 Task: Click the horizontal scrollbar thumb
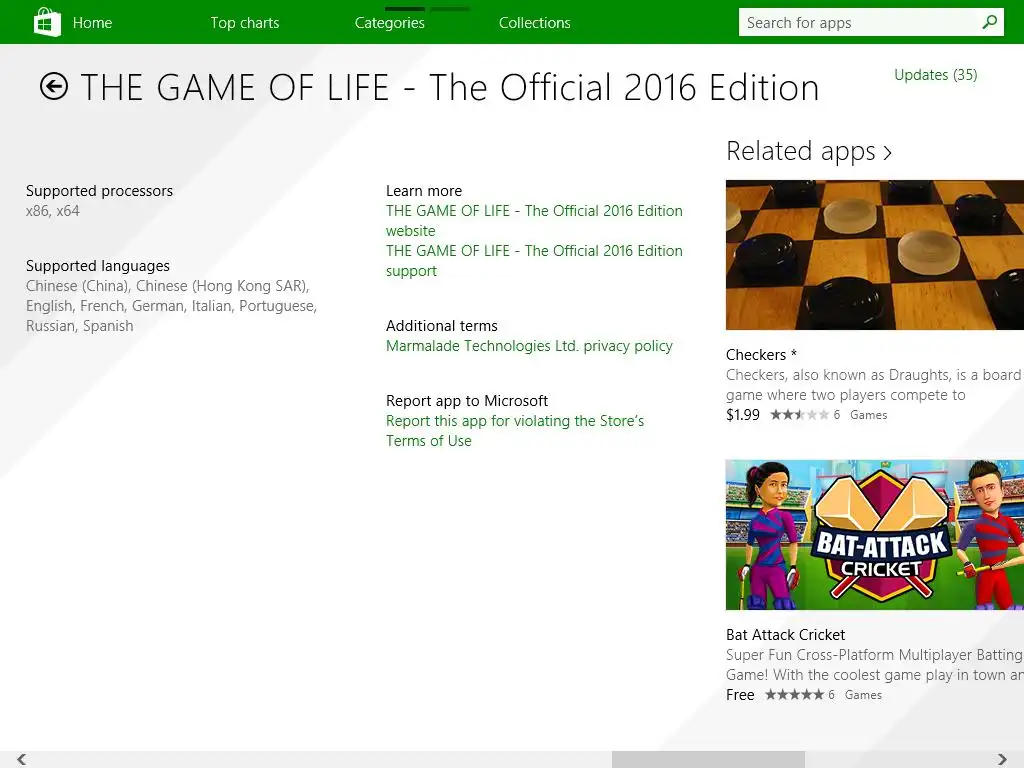tap(708, 759)
